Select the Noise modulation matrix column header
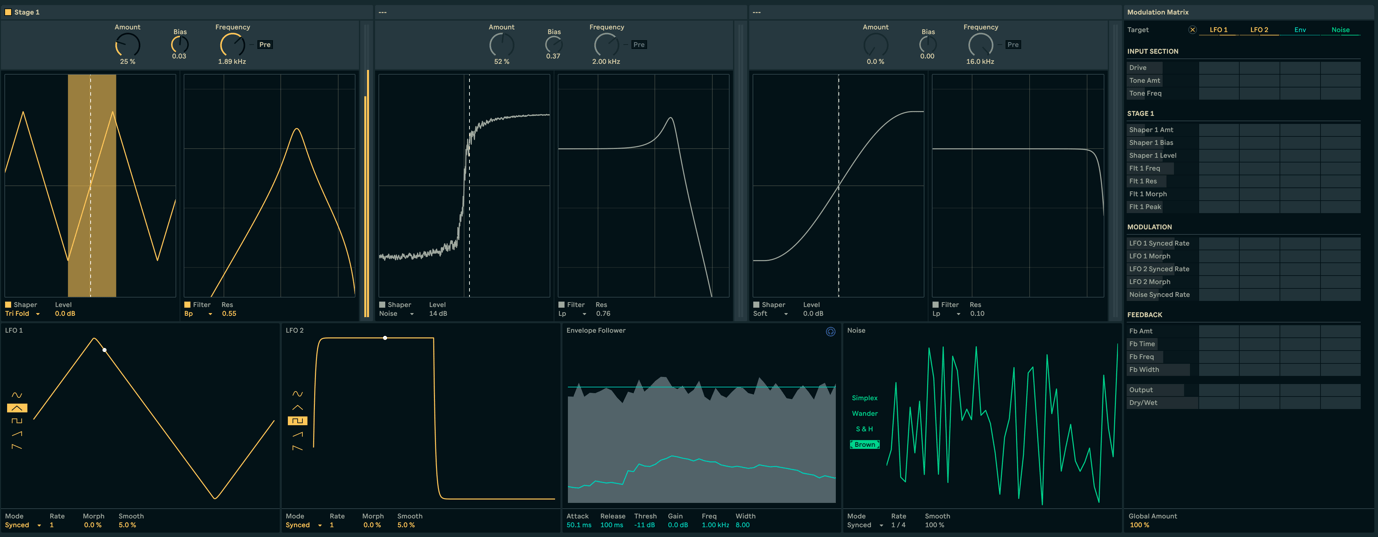This screenshot has width=1378, height=537. point(1340,30)
